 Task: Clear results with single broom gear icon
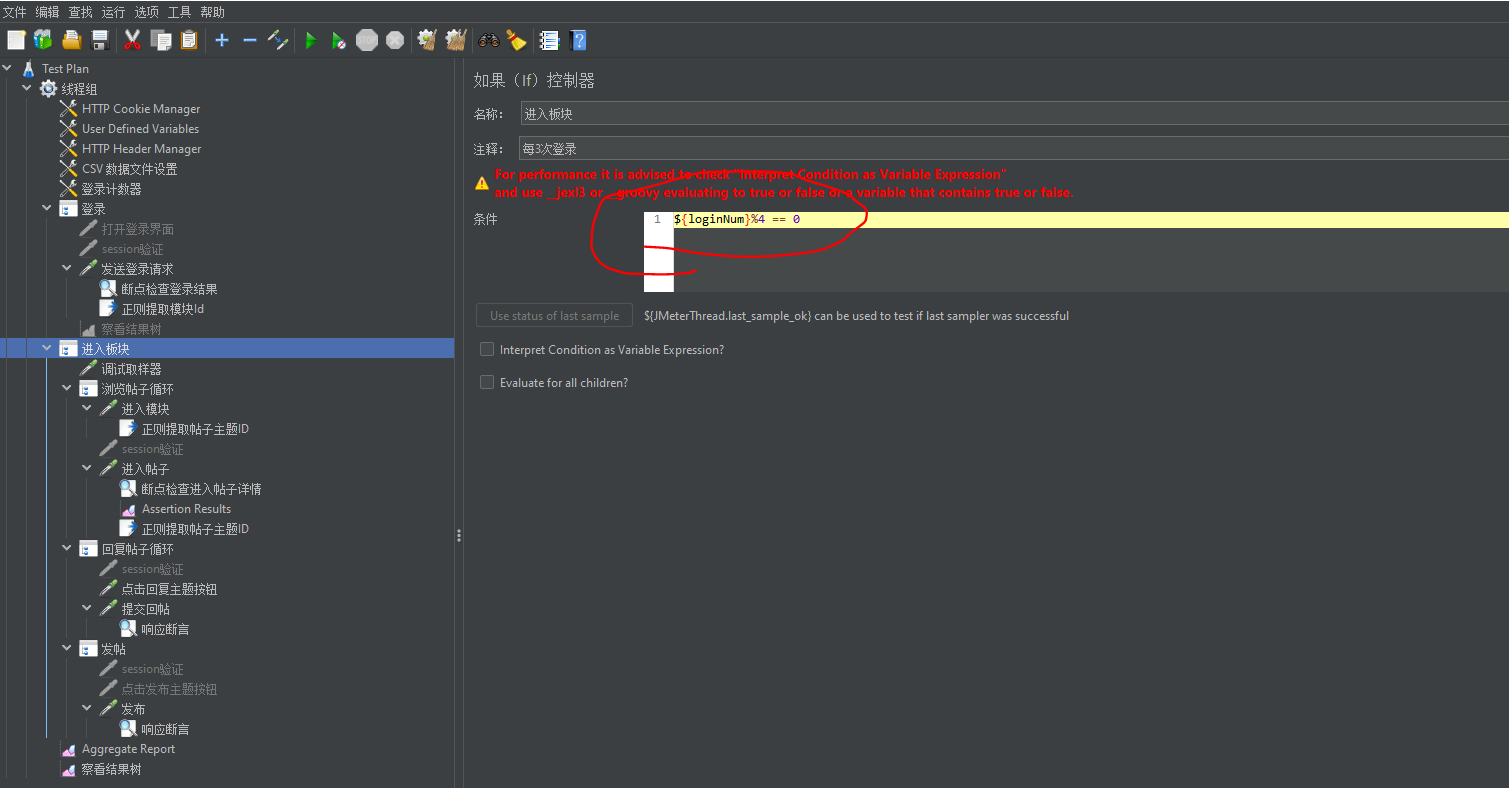coord(428,40)
